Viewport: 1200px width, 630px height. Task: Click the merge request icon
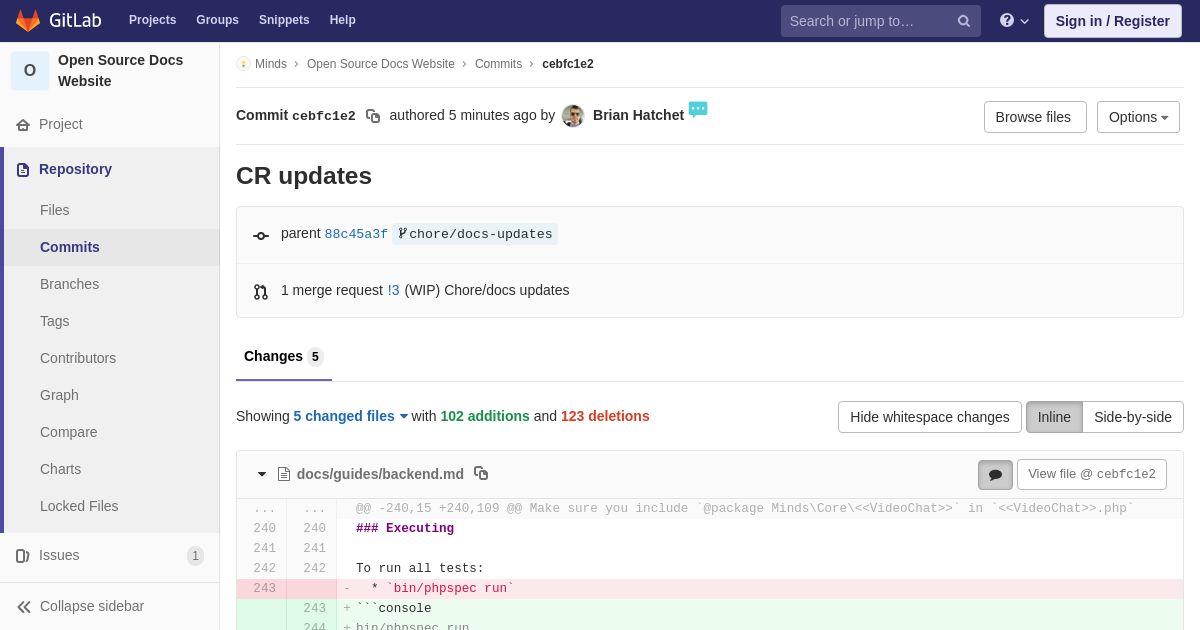(261, 292)
